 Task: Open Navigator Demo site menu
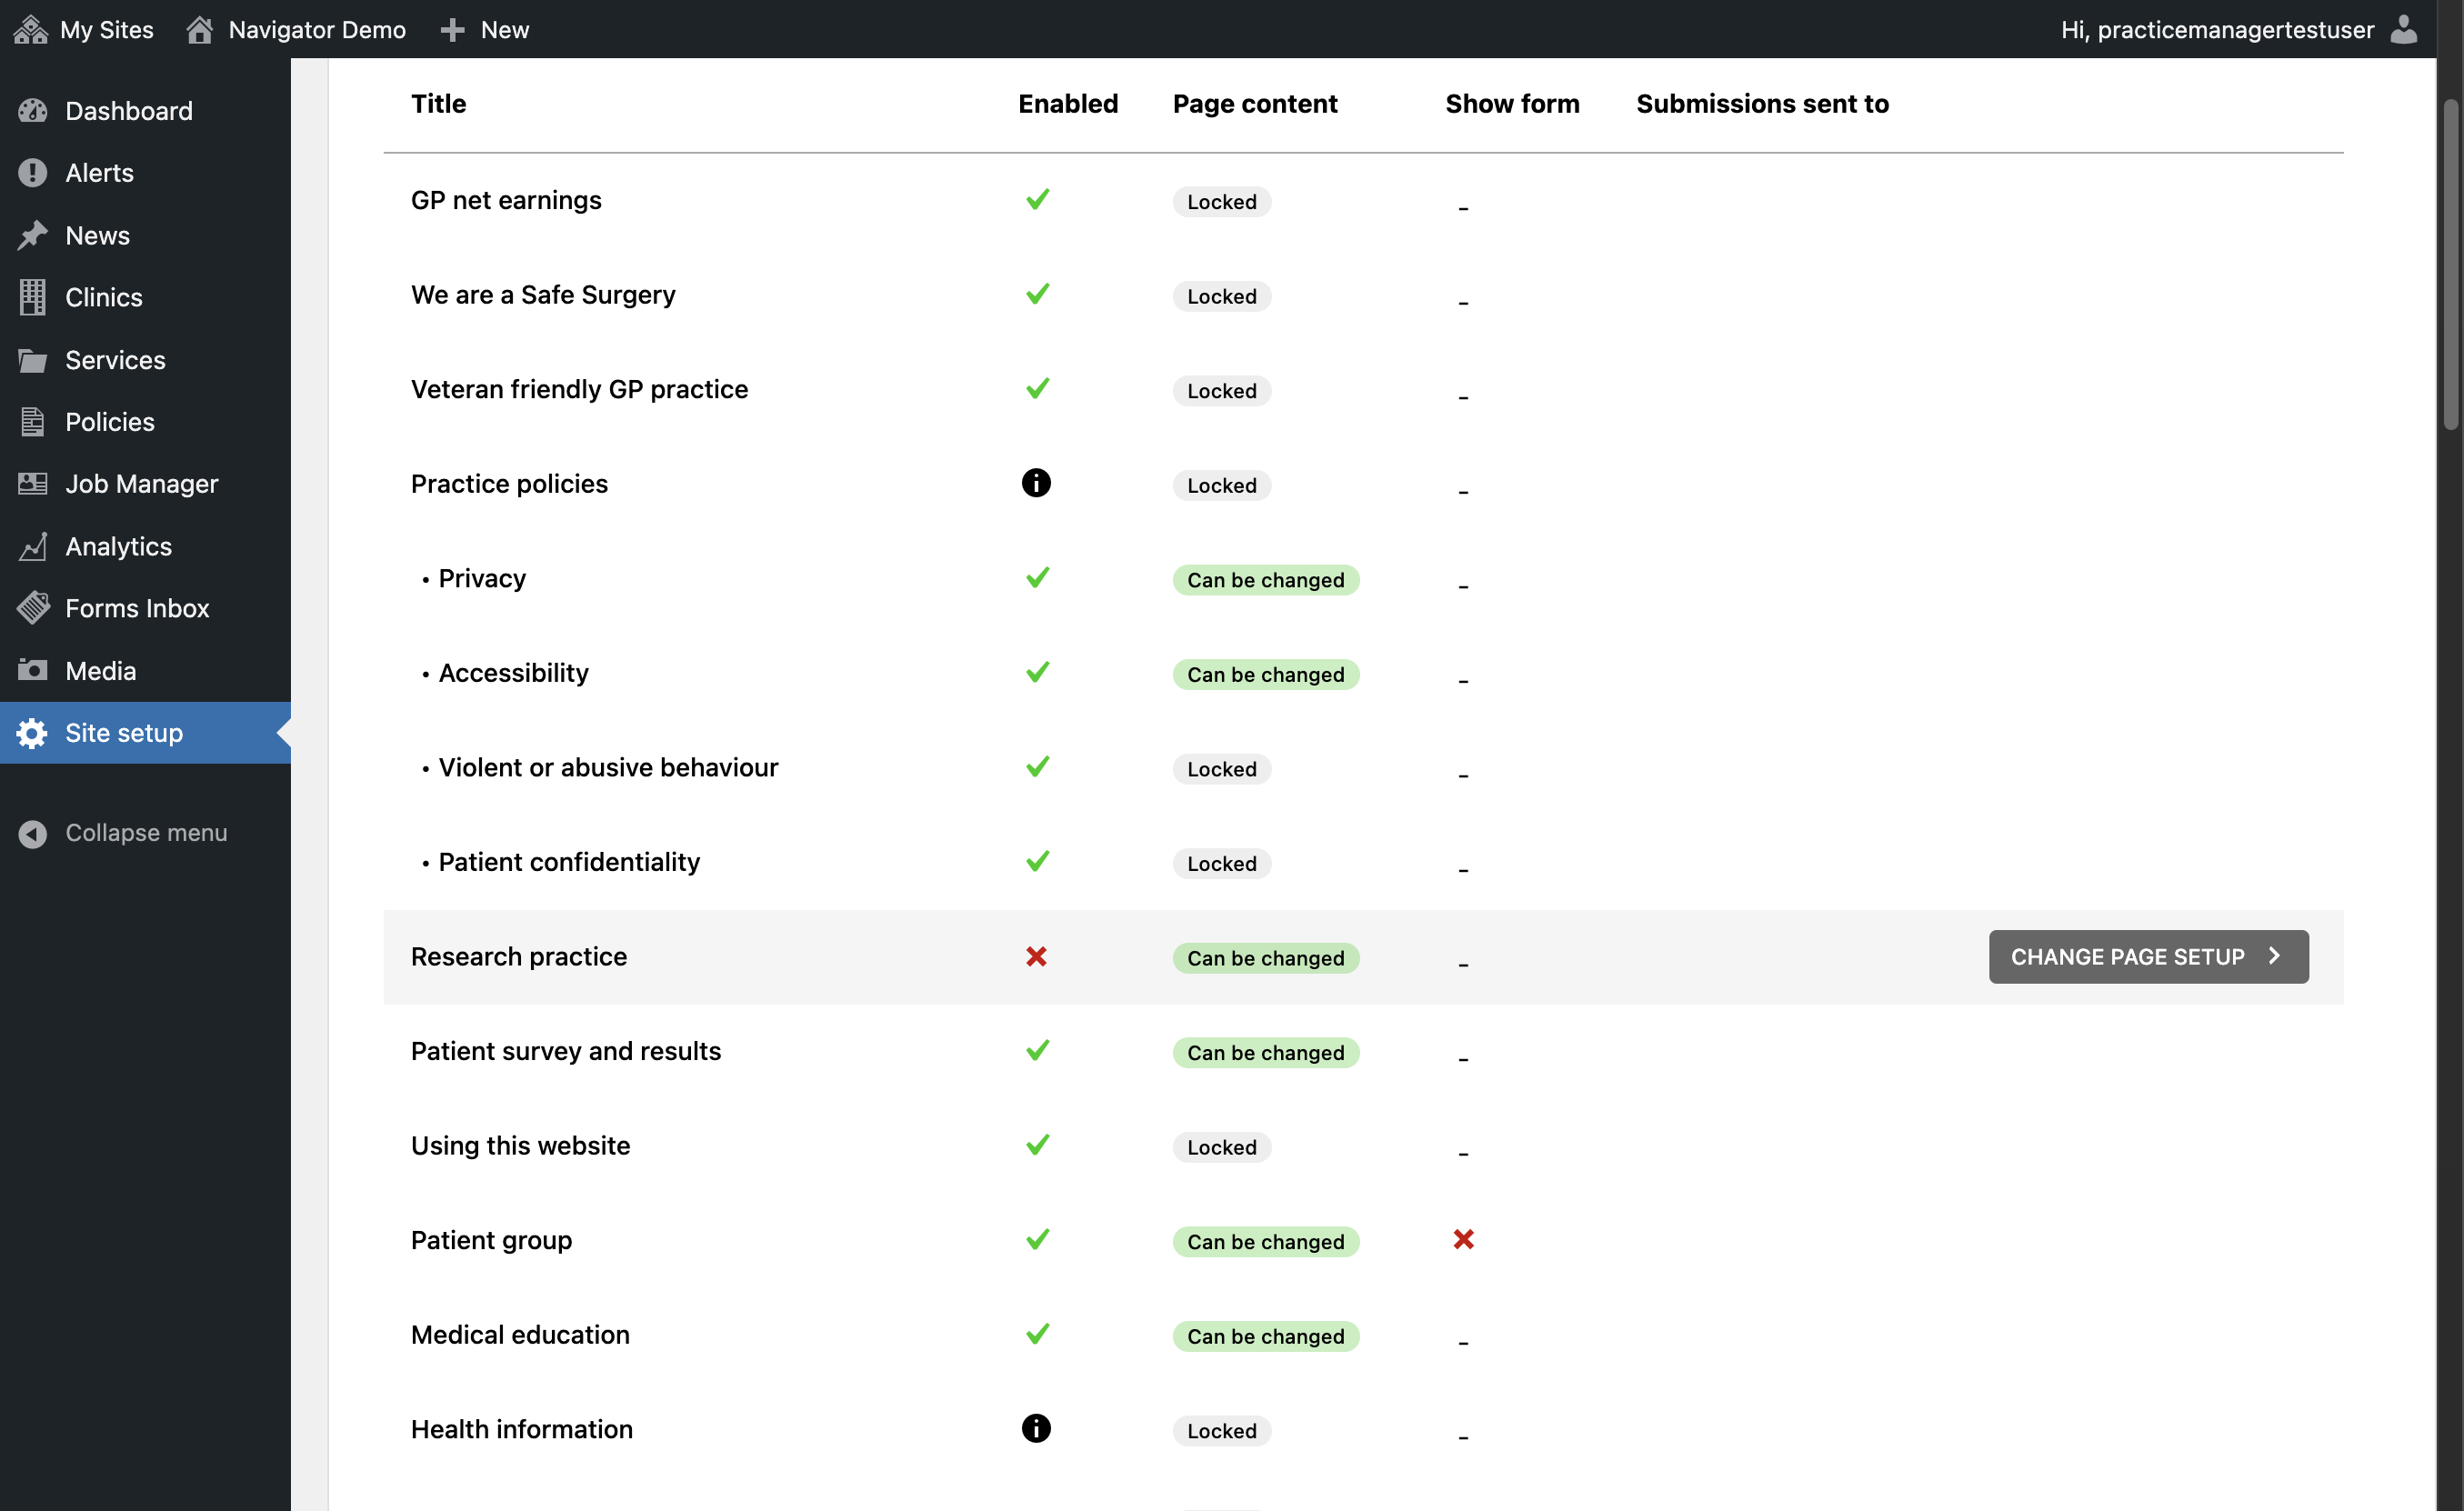296,29
